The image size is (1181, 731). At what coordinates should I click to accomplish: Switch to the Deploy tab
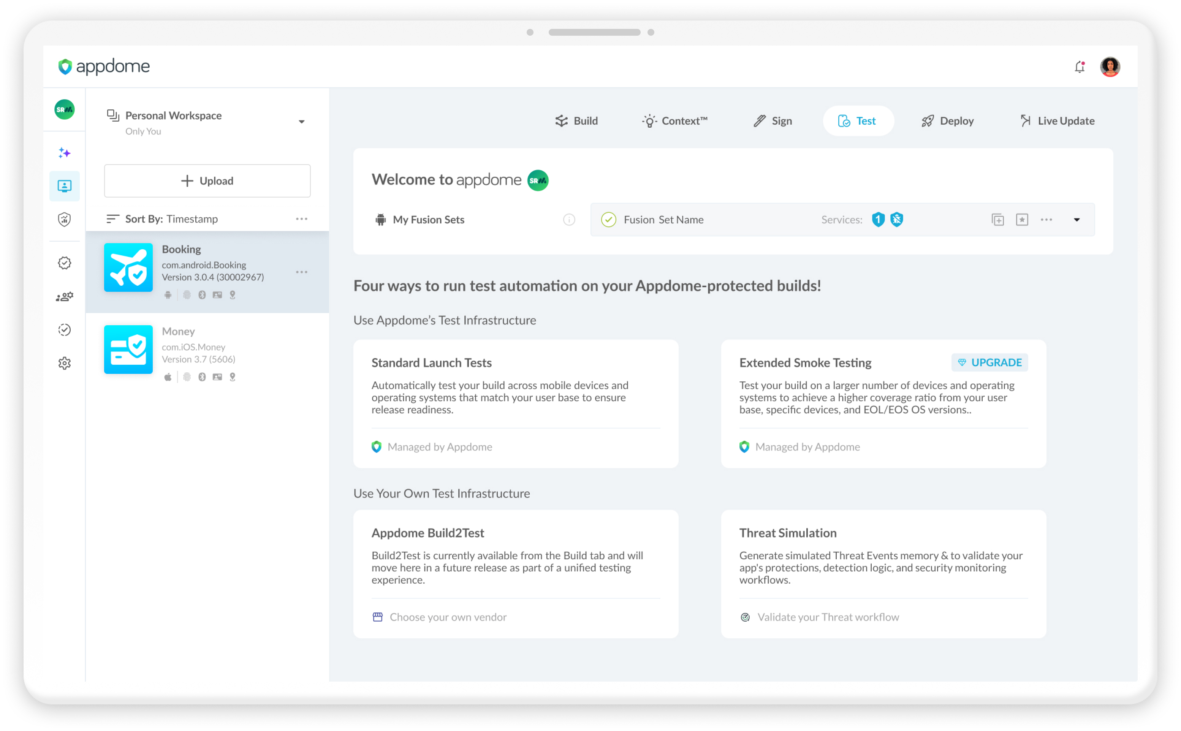(948, 121)
